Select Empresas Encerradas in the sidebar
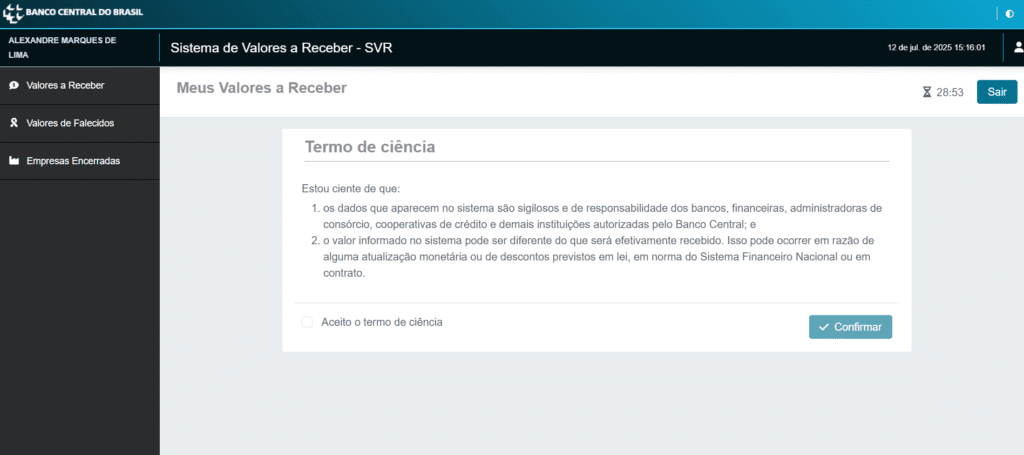Screen dimensions: 1024x455 [73, 161]
